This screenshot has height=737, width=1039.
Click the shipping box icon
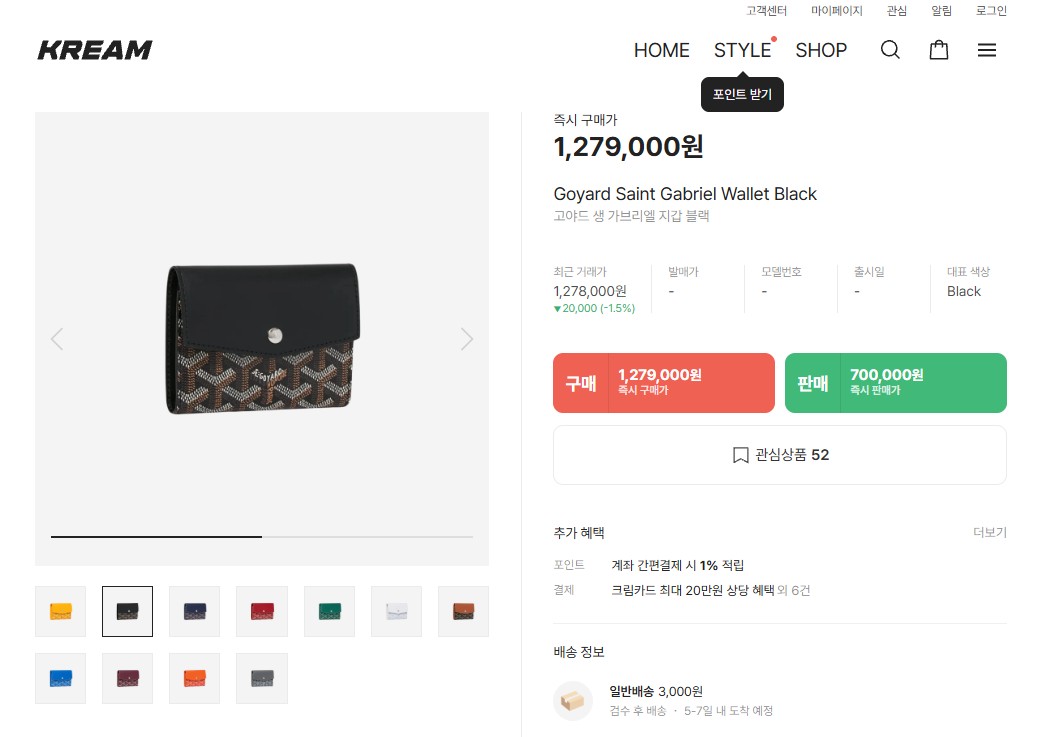573,701
